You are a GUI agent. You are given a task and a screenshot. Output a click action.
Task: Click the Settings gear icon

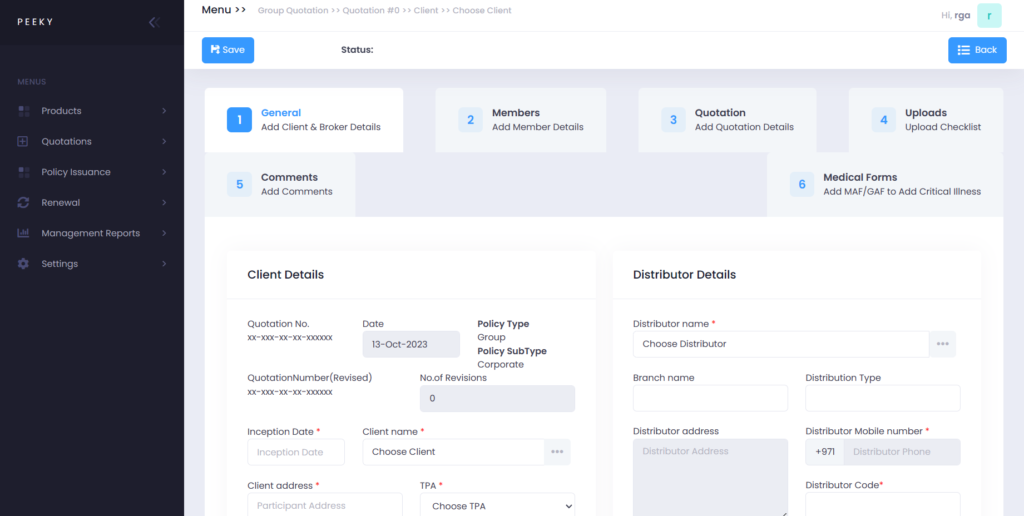(24, 264)
